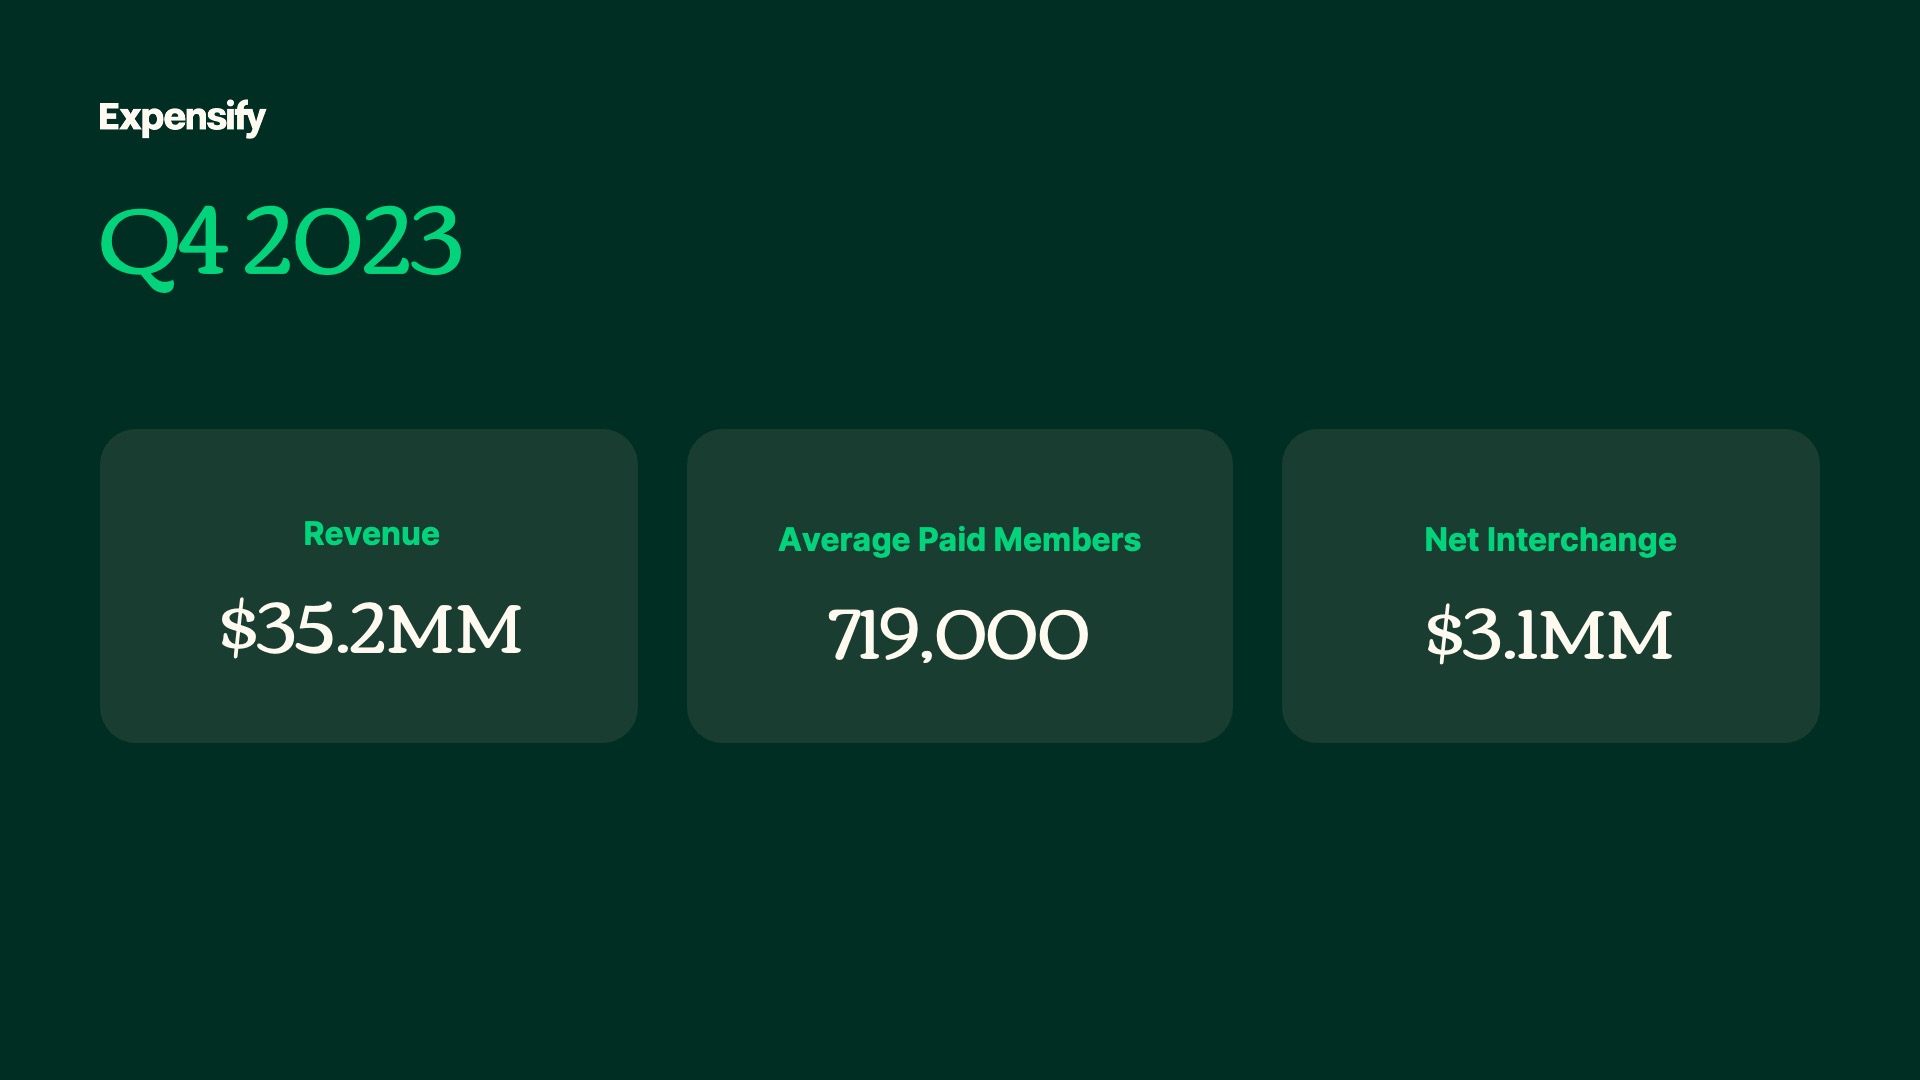Click the 719,000 members figure
This screenshot has width=1920, height=1080.
click(958, 635)
